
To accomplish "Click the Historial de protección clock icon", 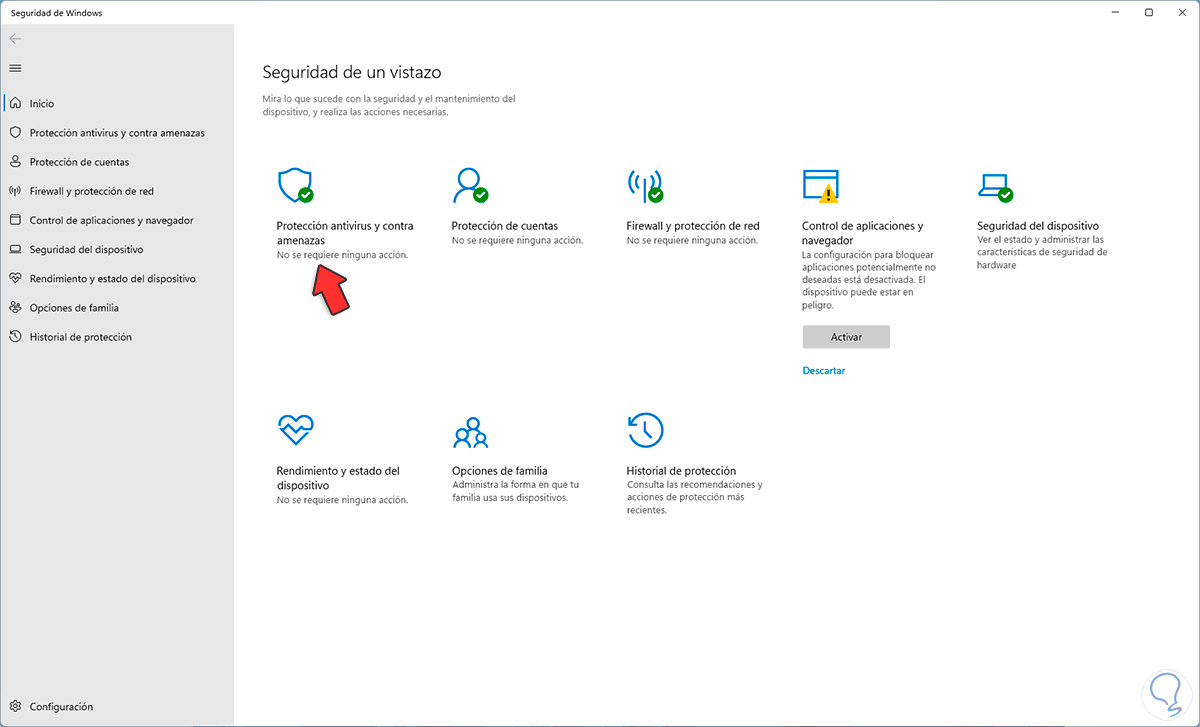I will pyautogui.click(x=646, y=430).
